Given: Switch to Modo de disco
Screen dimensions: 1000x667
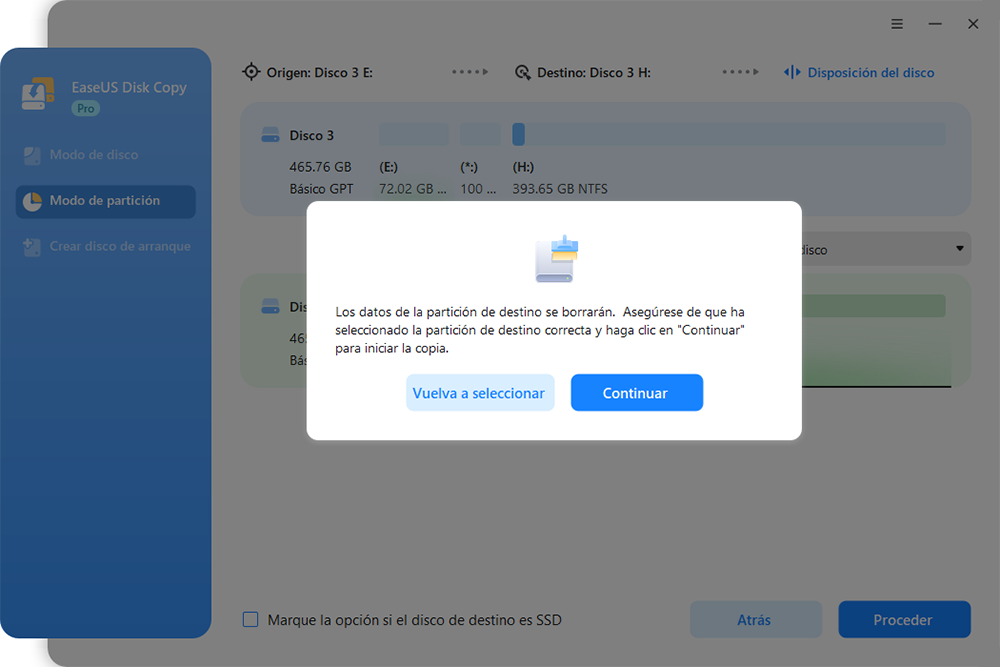Looking at the screenshot, I should [94, 155].
